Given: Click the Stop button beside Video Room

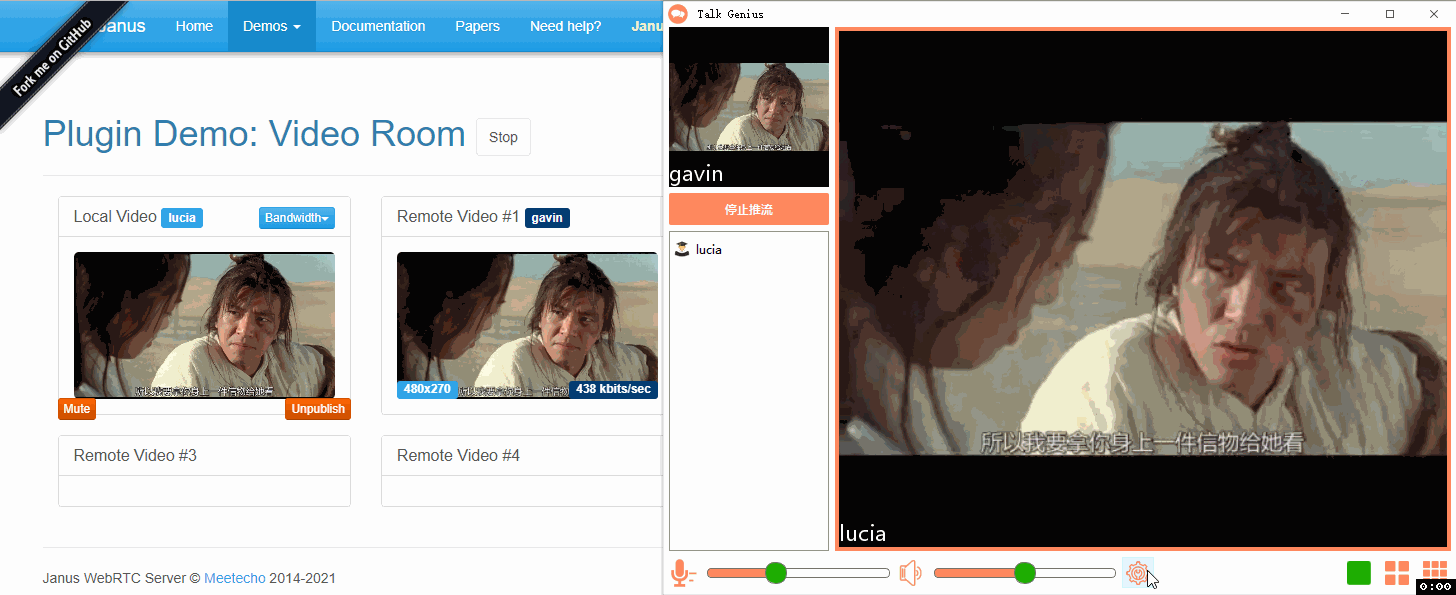Looking at the screenshot, I should tap(503, 137).
